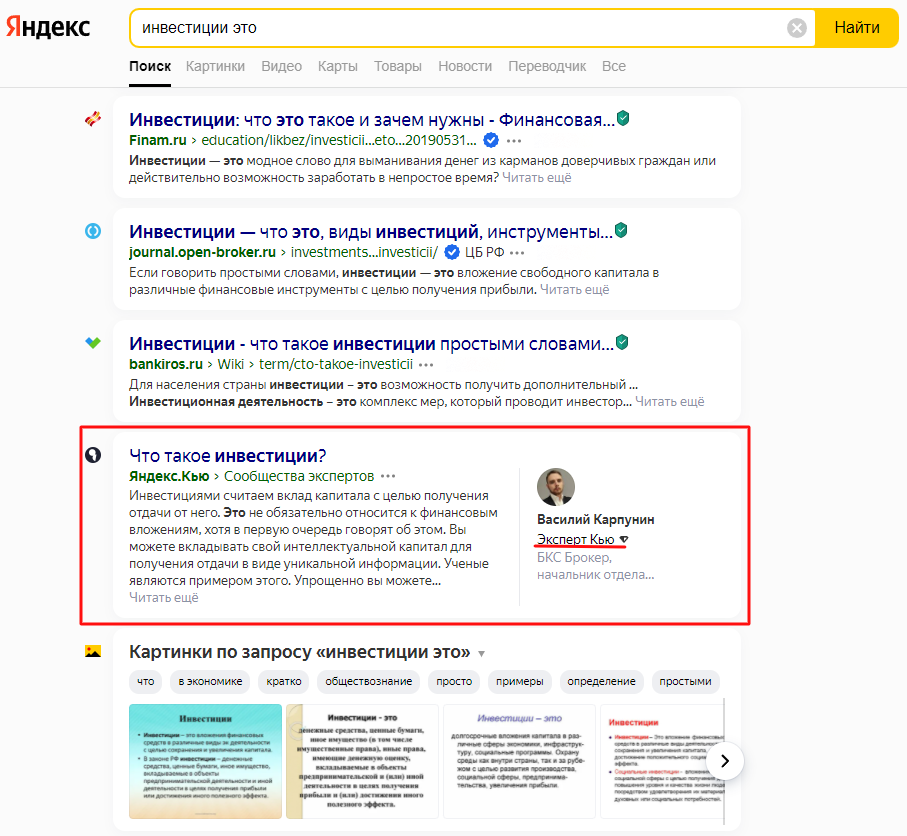
Task: Click the green shield badge on the open-broker result
Action: (621, 230)
